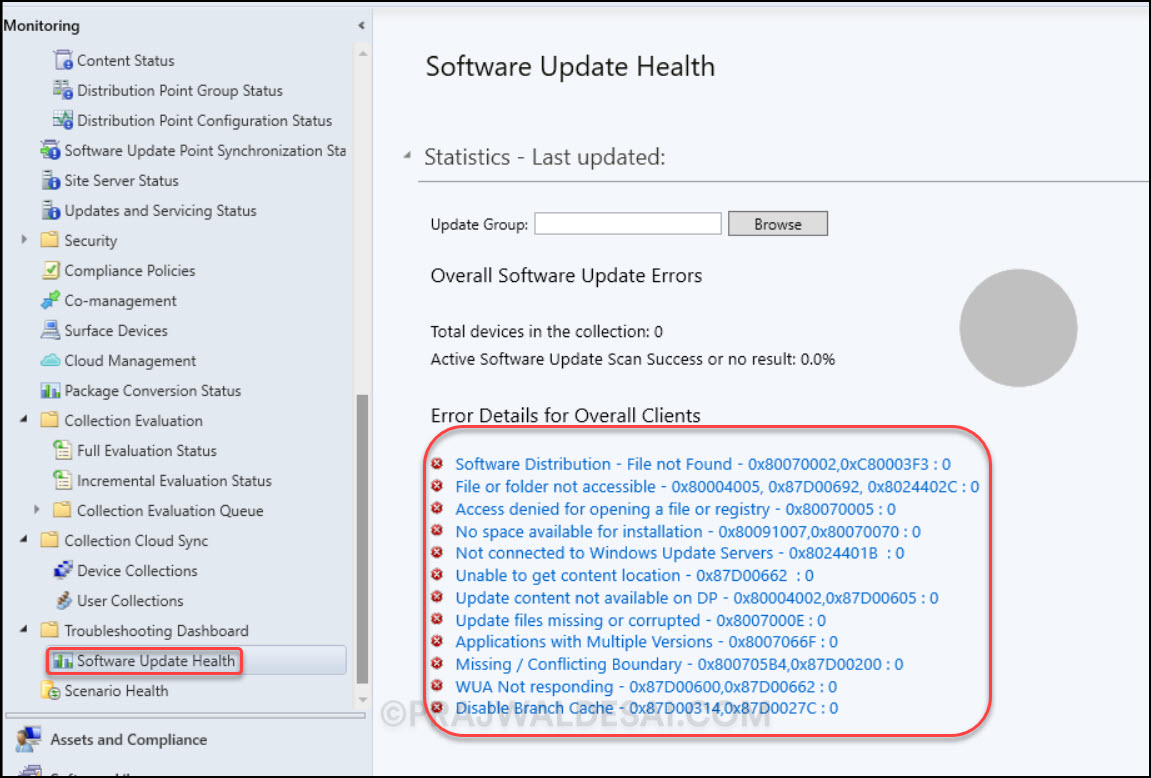Click the Collection Evaluation folder icon

tap(49, 420)
